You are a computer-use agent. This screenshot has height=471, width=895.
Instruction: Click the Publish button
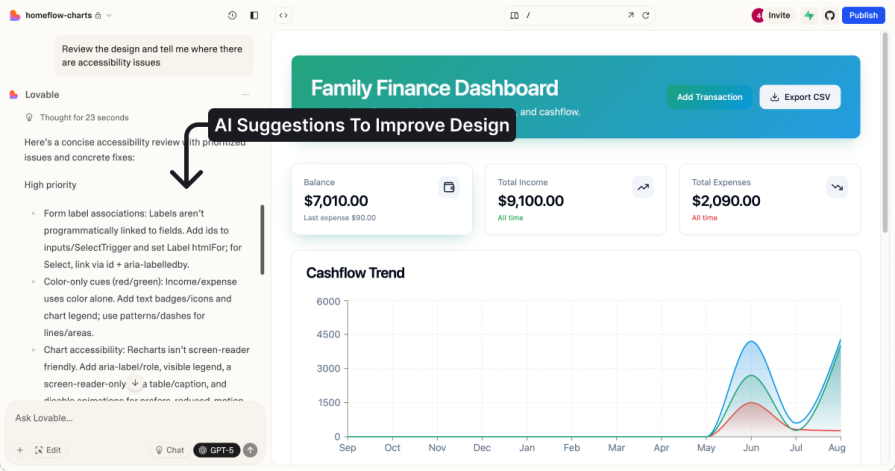863,15
